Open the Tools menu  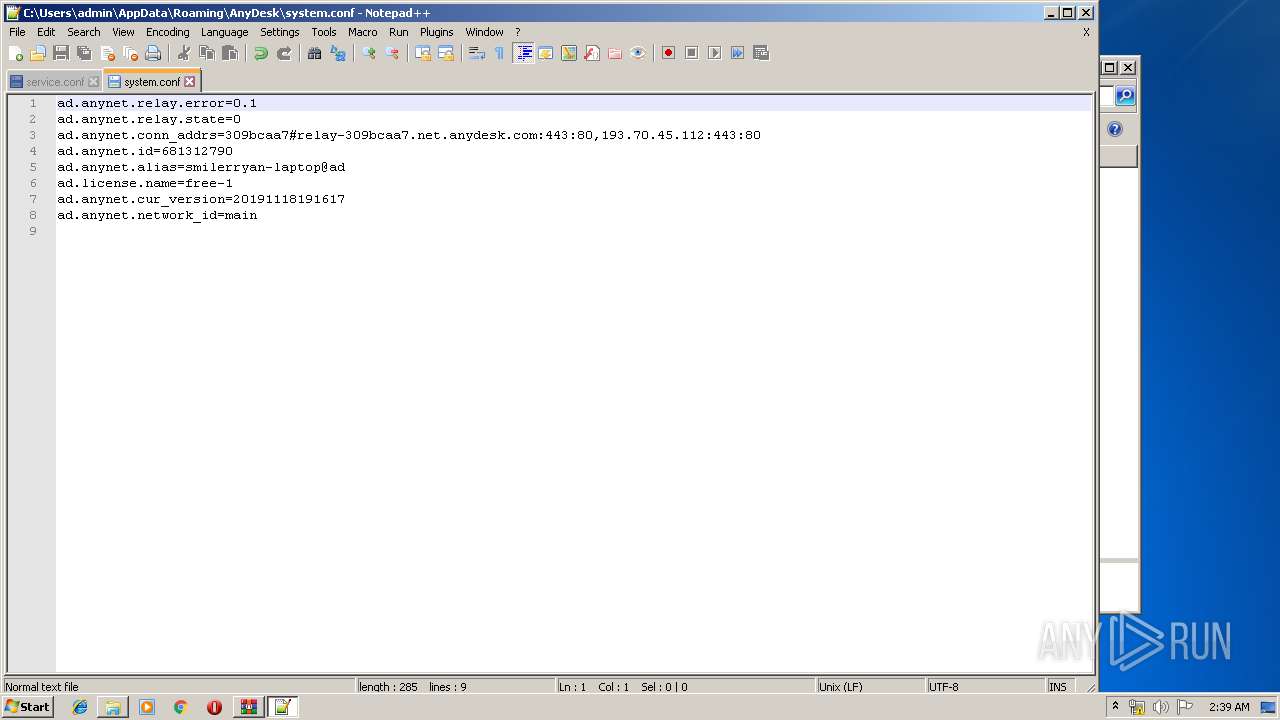tap(324, 32)
